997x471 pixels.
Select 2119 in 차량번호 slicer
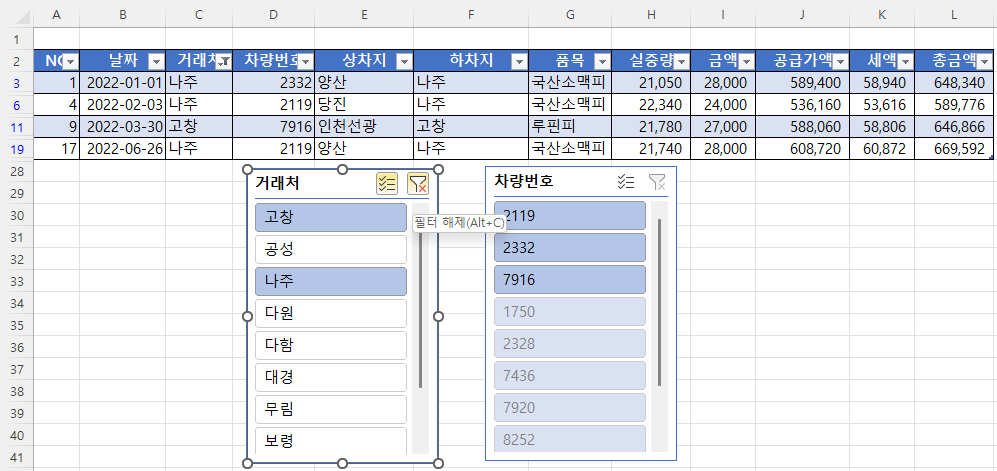pos(570,215)
